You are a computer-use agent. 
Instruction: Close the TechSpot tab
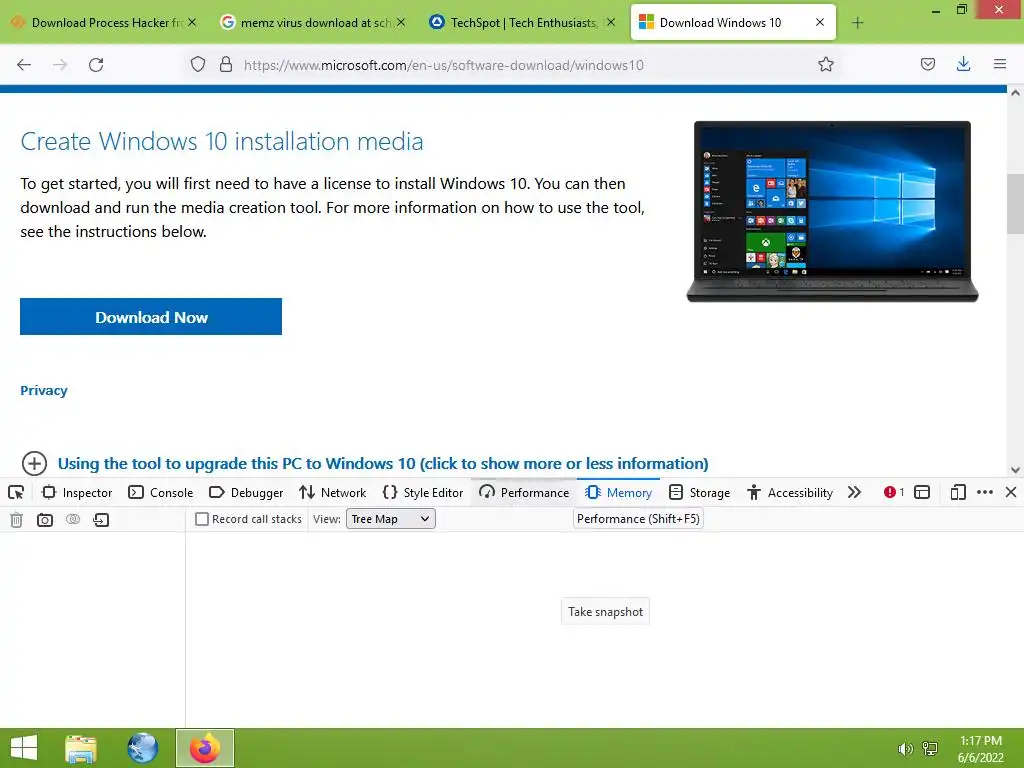(x=611, y=22)
